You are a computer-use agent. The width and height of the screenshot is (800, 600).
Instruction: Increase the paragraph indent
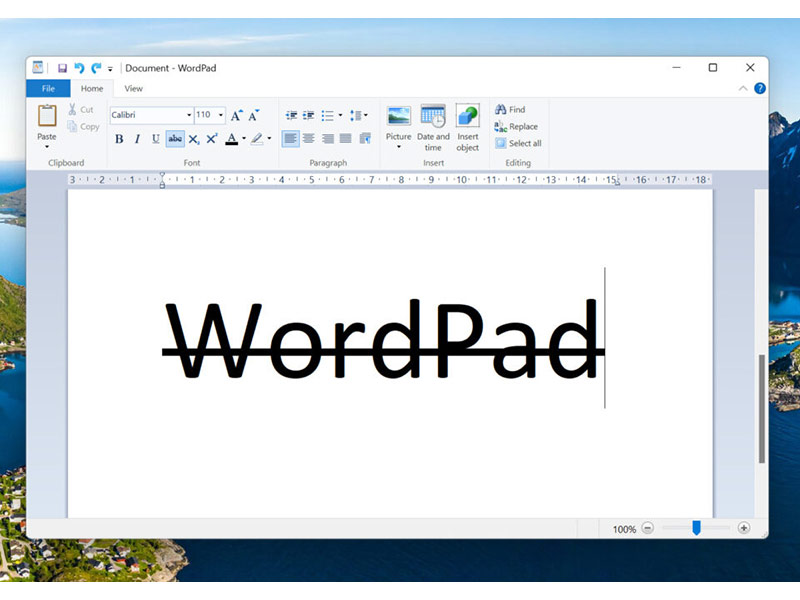coord(309,115)
